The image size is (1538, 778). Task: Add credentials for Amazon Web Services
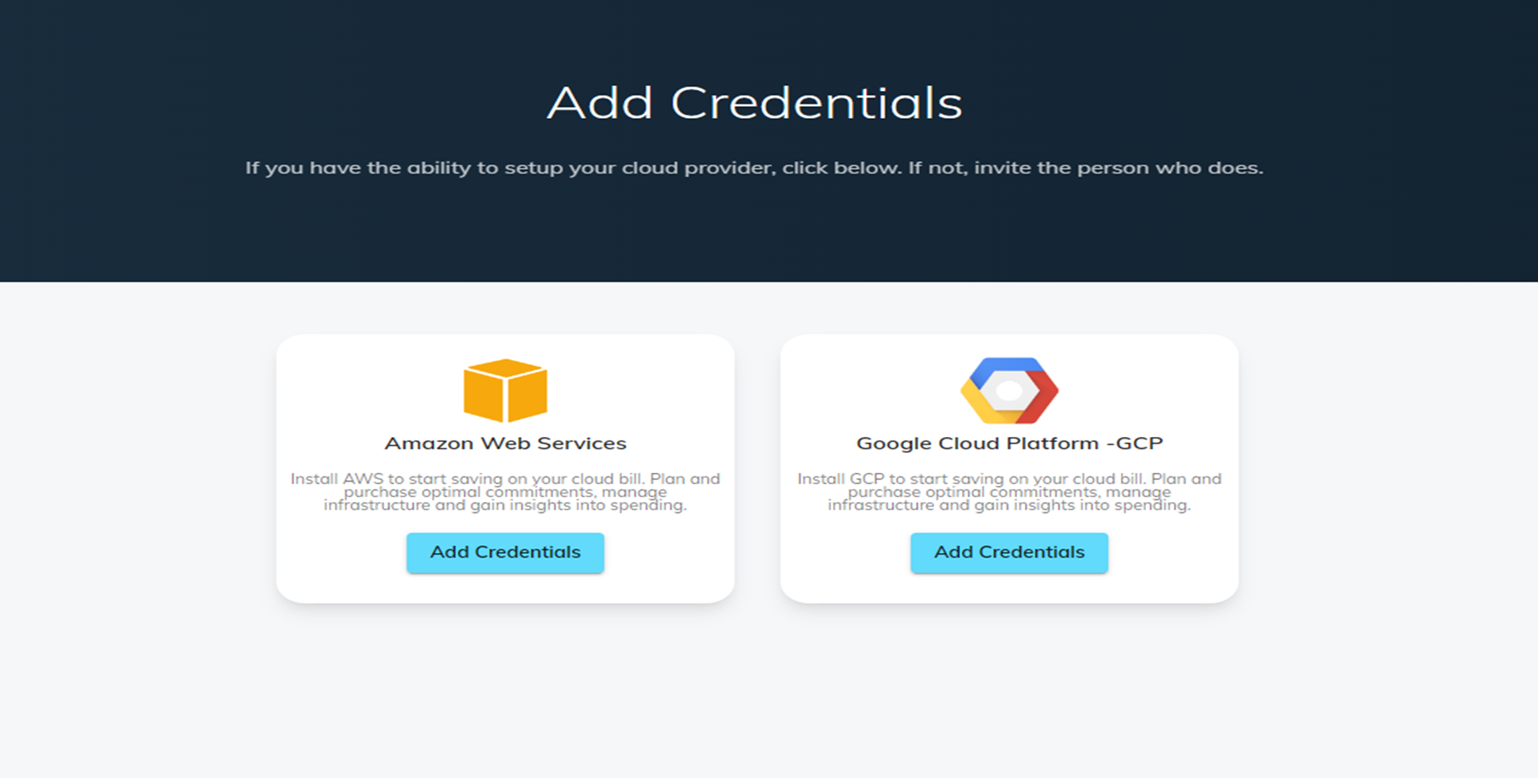(x=505, y=552)
